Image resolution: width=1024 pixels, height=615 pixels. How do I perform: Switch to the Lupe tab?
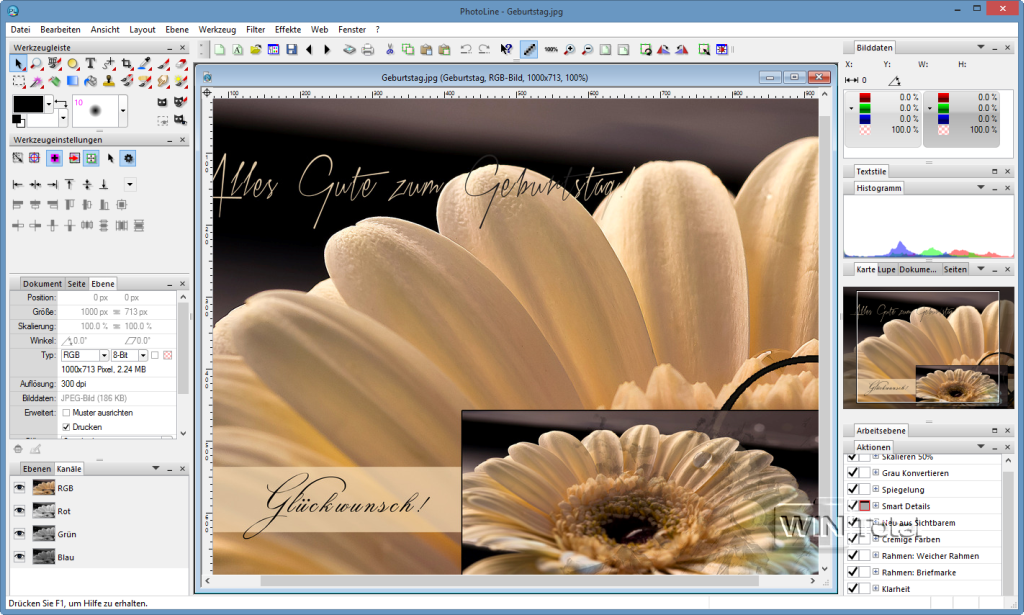point(886,269)
